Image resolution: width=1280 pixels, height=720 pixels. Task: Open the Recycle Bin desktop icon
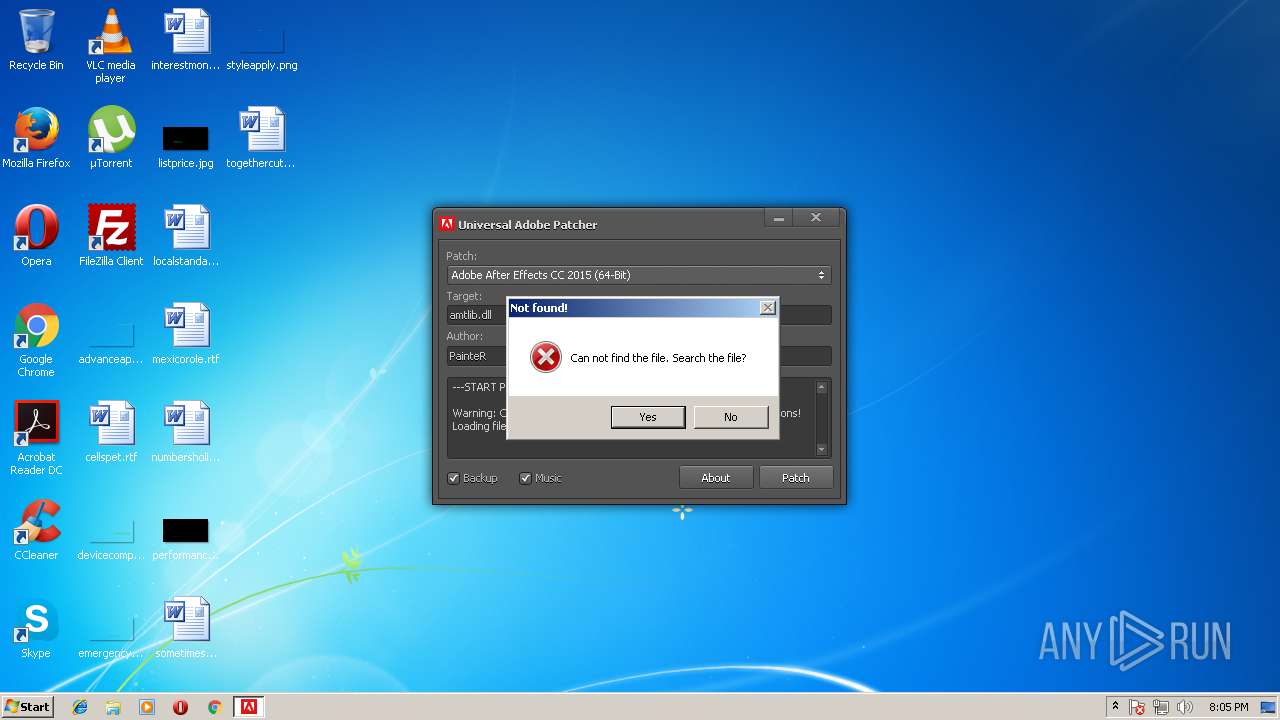pos(36,40)
